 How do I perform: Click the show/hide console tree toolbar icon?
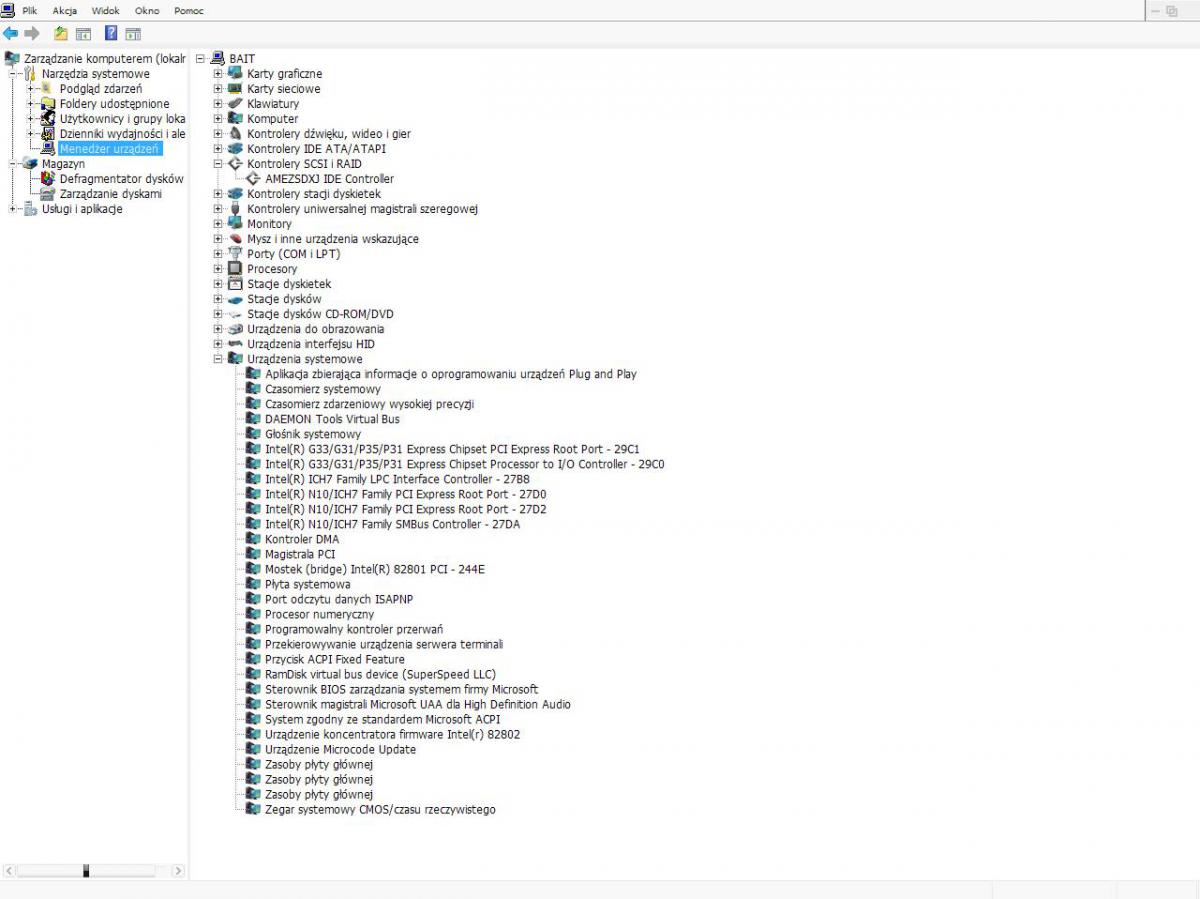click(x=83, y=33)
